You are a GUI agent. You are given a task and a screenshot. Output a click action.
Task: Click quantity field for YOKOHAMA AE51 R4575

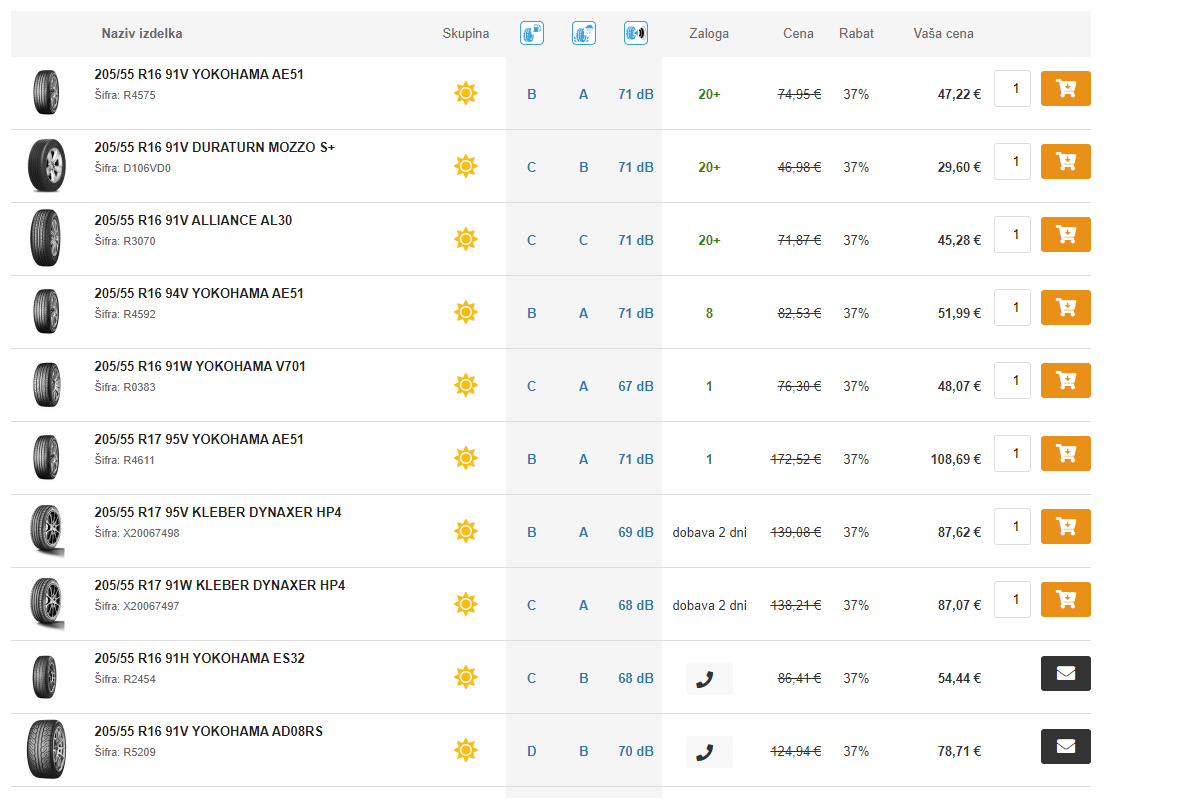coord(1012,88)
